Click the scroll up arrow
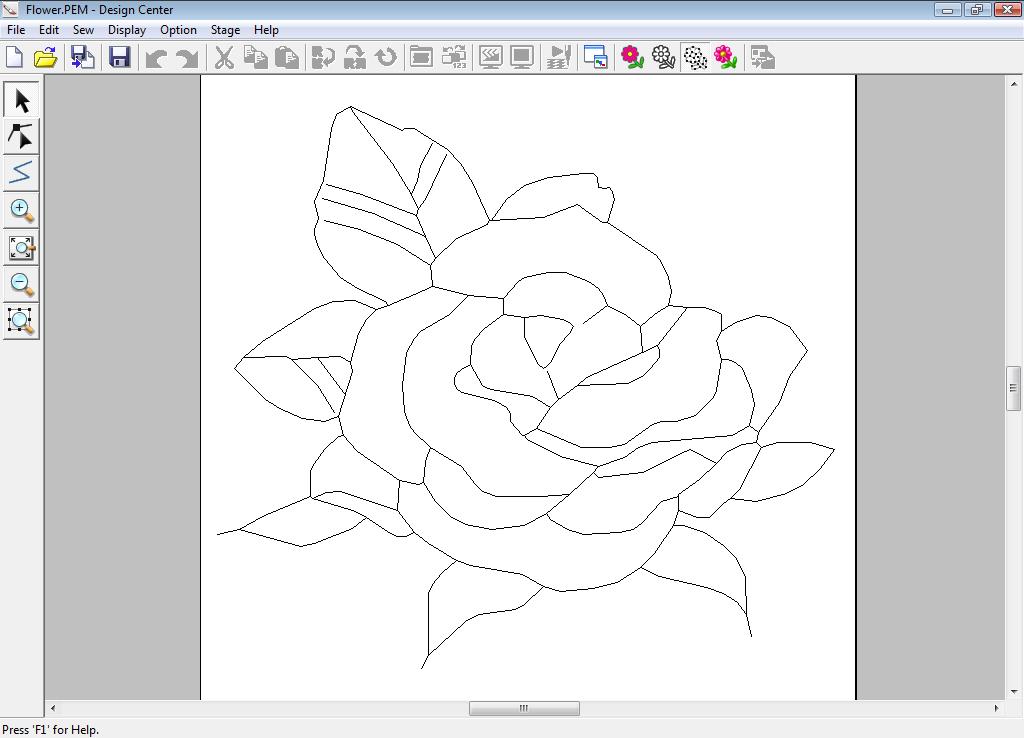The image size is (1024, 738). click(1014, 84)
